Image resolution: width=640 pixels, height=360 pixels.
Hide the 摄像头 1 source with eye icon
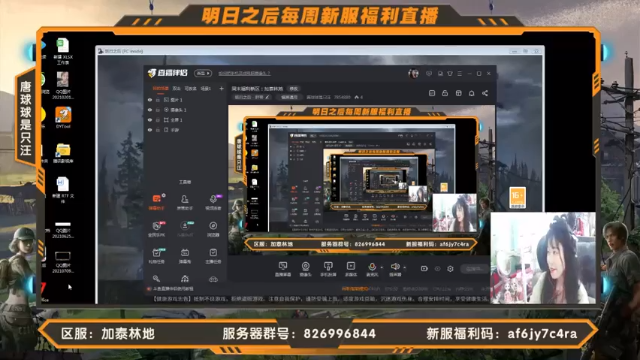click(150, 110)
